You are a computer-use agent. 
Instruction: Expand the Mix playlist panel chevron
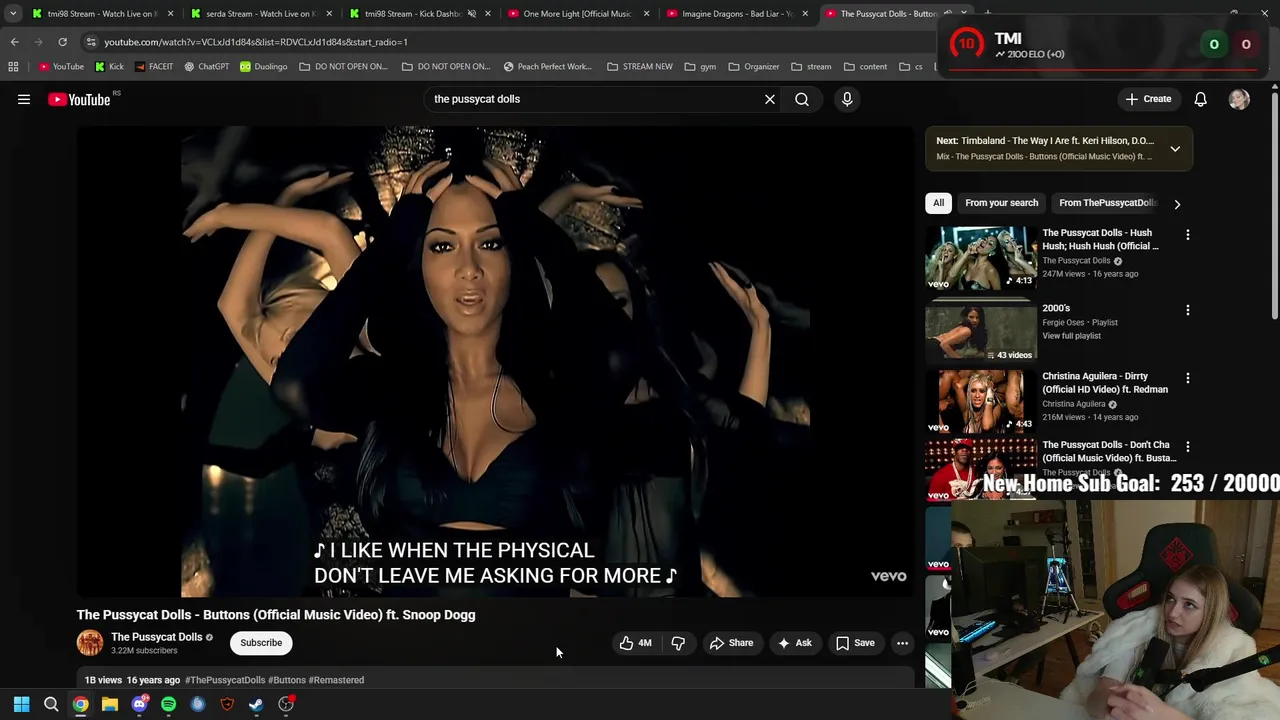[x=1175, y=149]
